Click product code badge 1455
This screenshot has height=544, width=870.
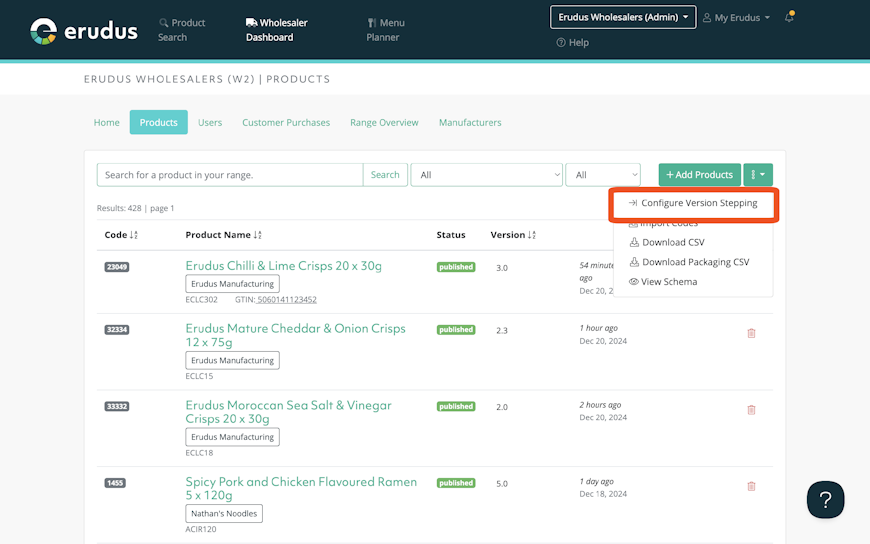115,483
